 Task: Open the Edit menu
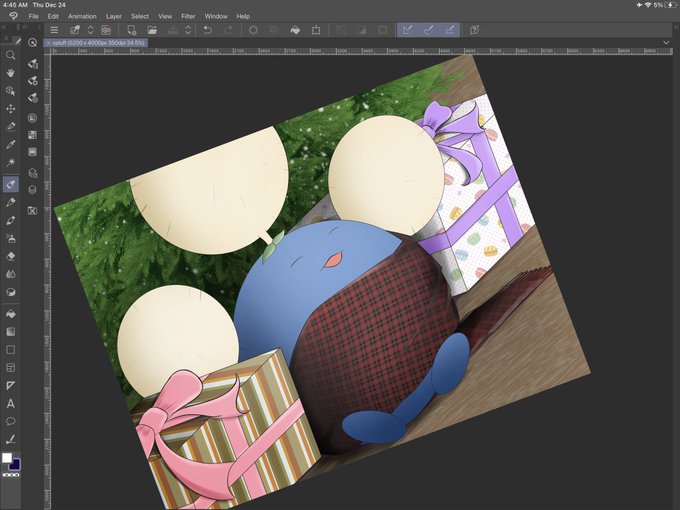[53, 16]
